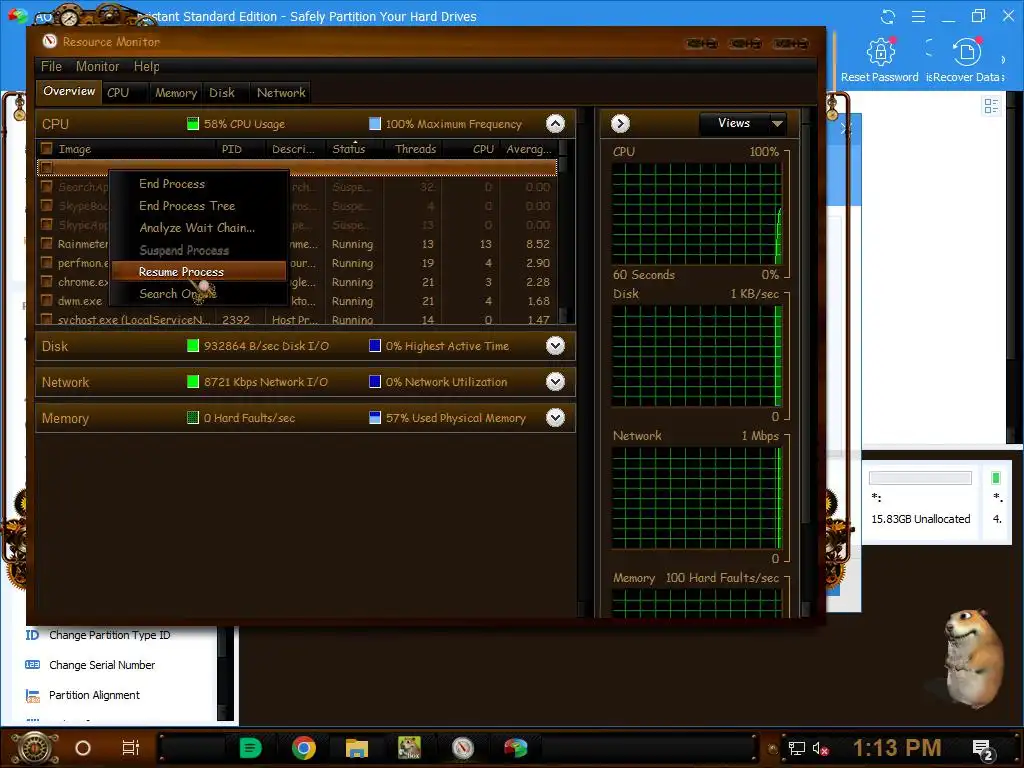1024x768 pixels.
Task: Check the Image header select-all checkbox
Action: click(46, 148)
